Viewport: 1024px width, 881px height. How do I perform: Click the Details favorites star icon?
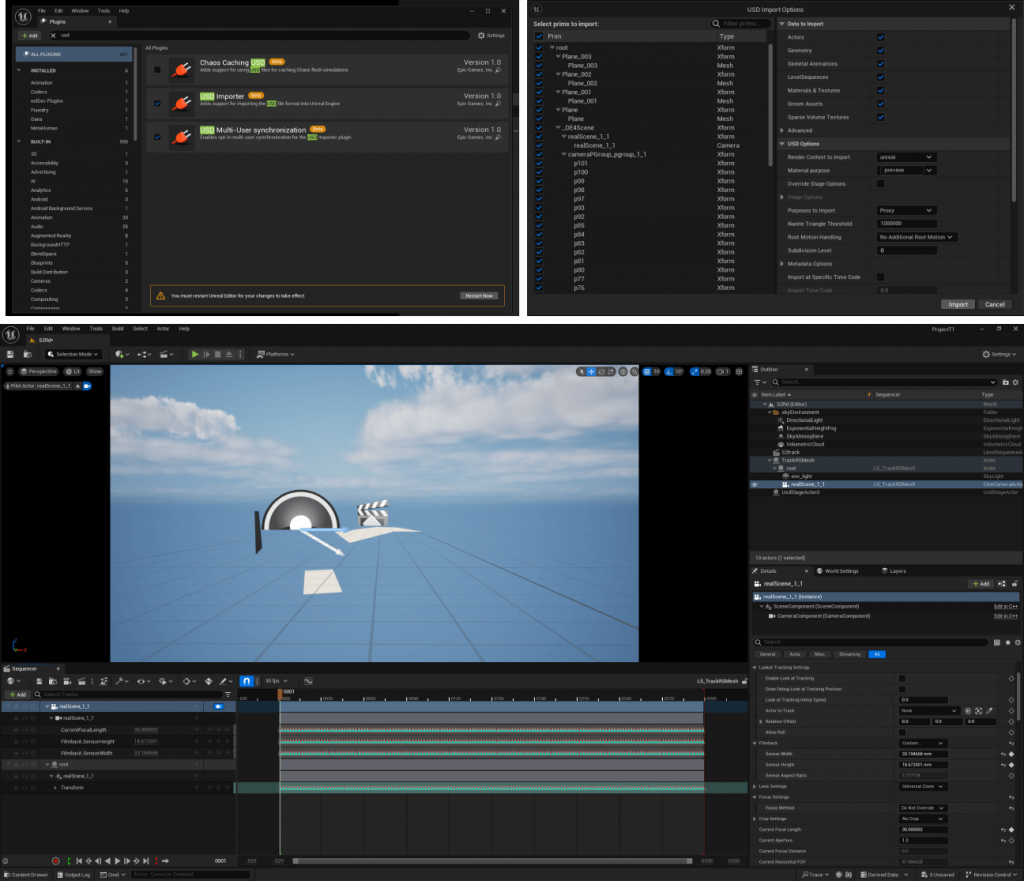click(x=1008, y=643)
